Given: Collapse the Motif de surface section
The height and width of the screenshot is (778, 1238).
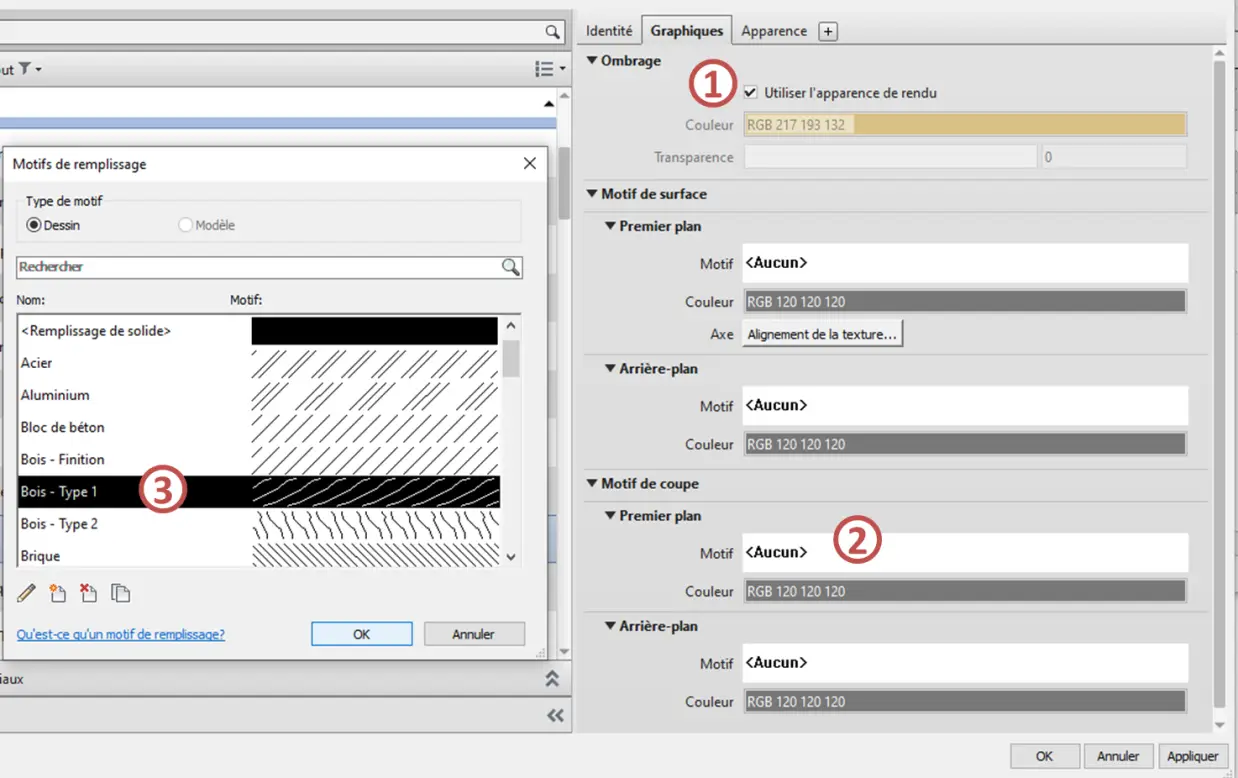Looking at the screenshot, I should tap(591, 194).
